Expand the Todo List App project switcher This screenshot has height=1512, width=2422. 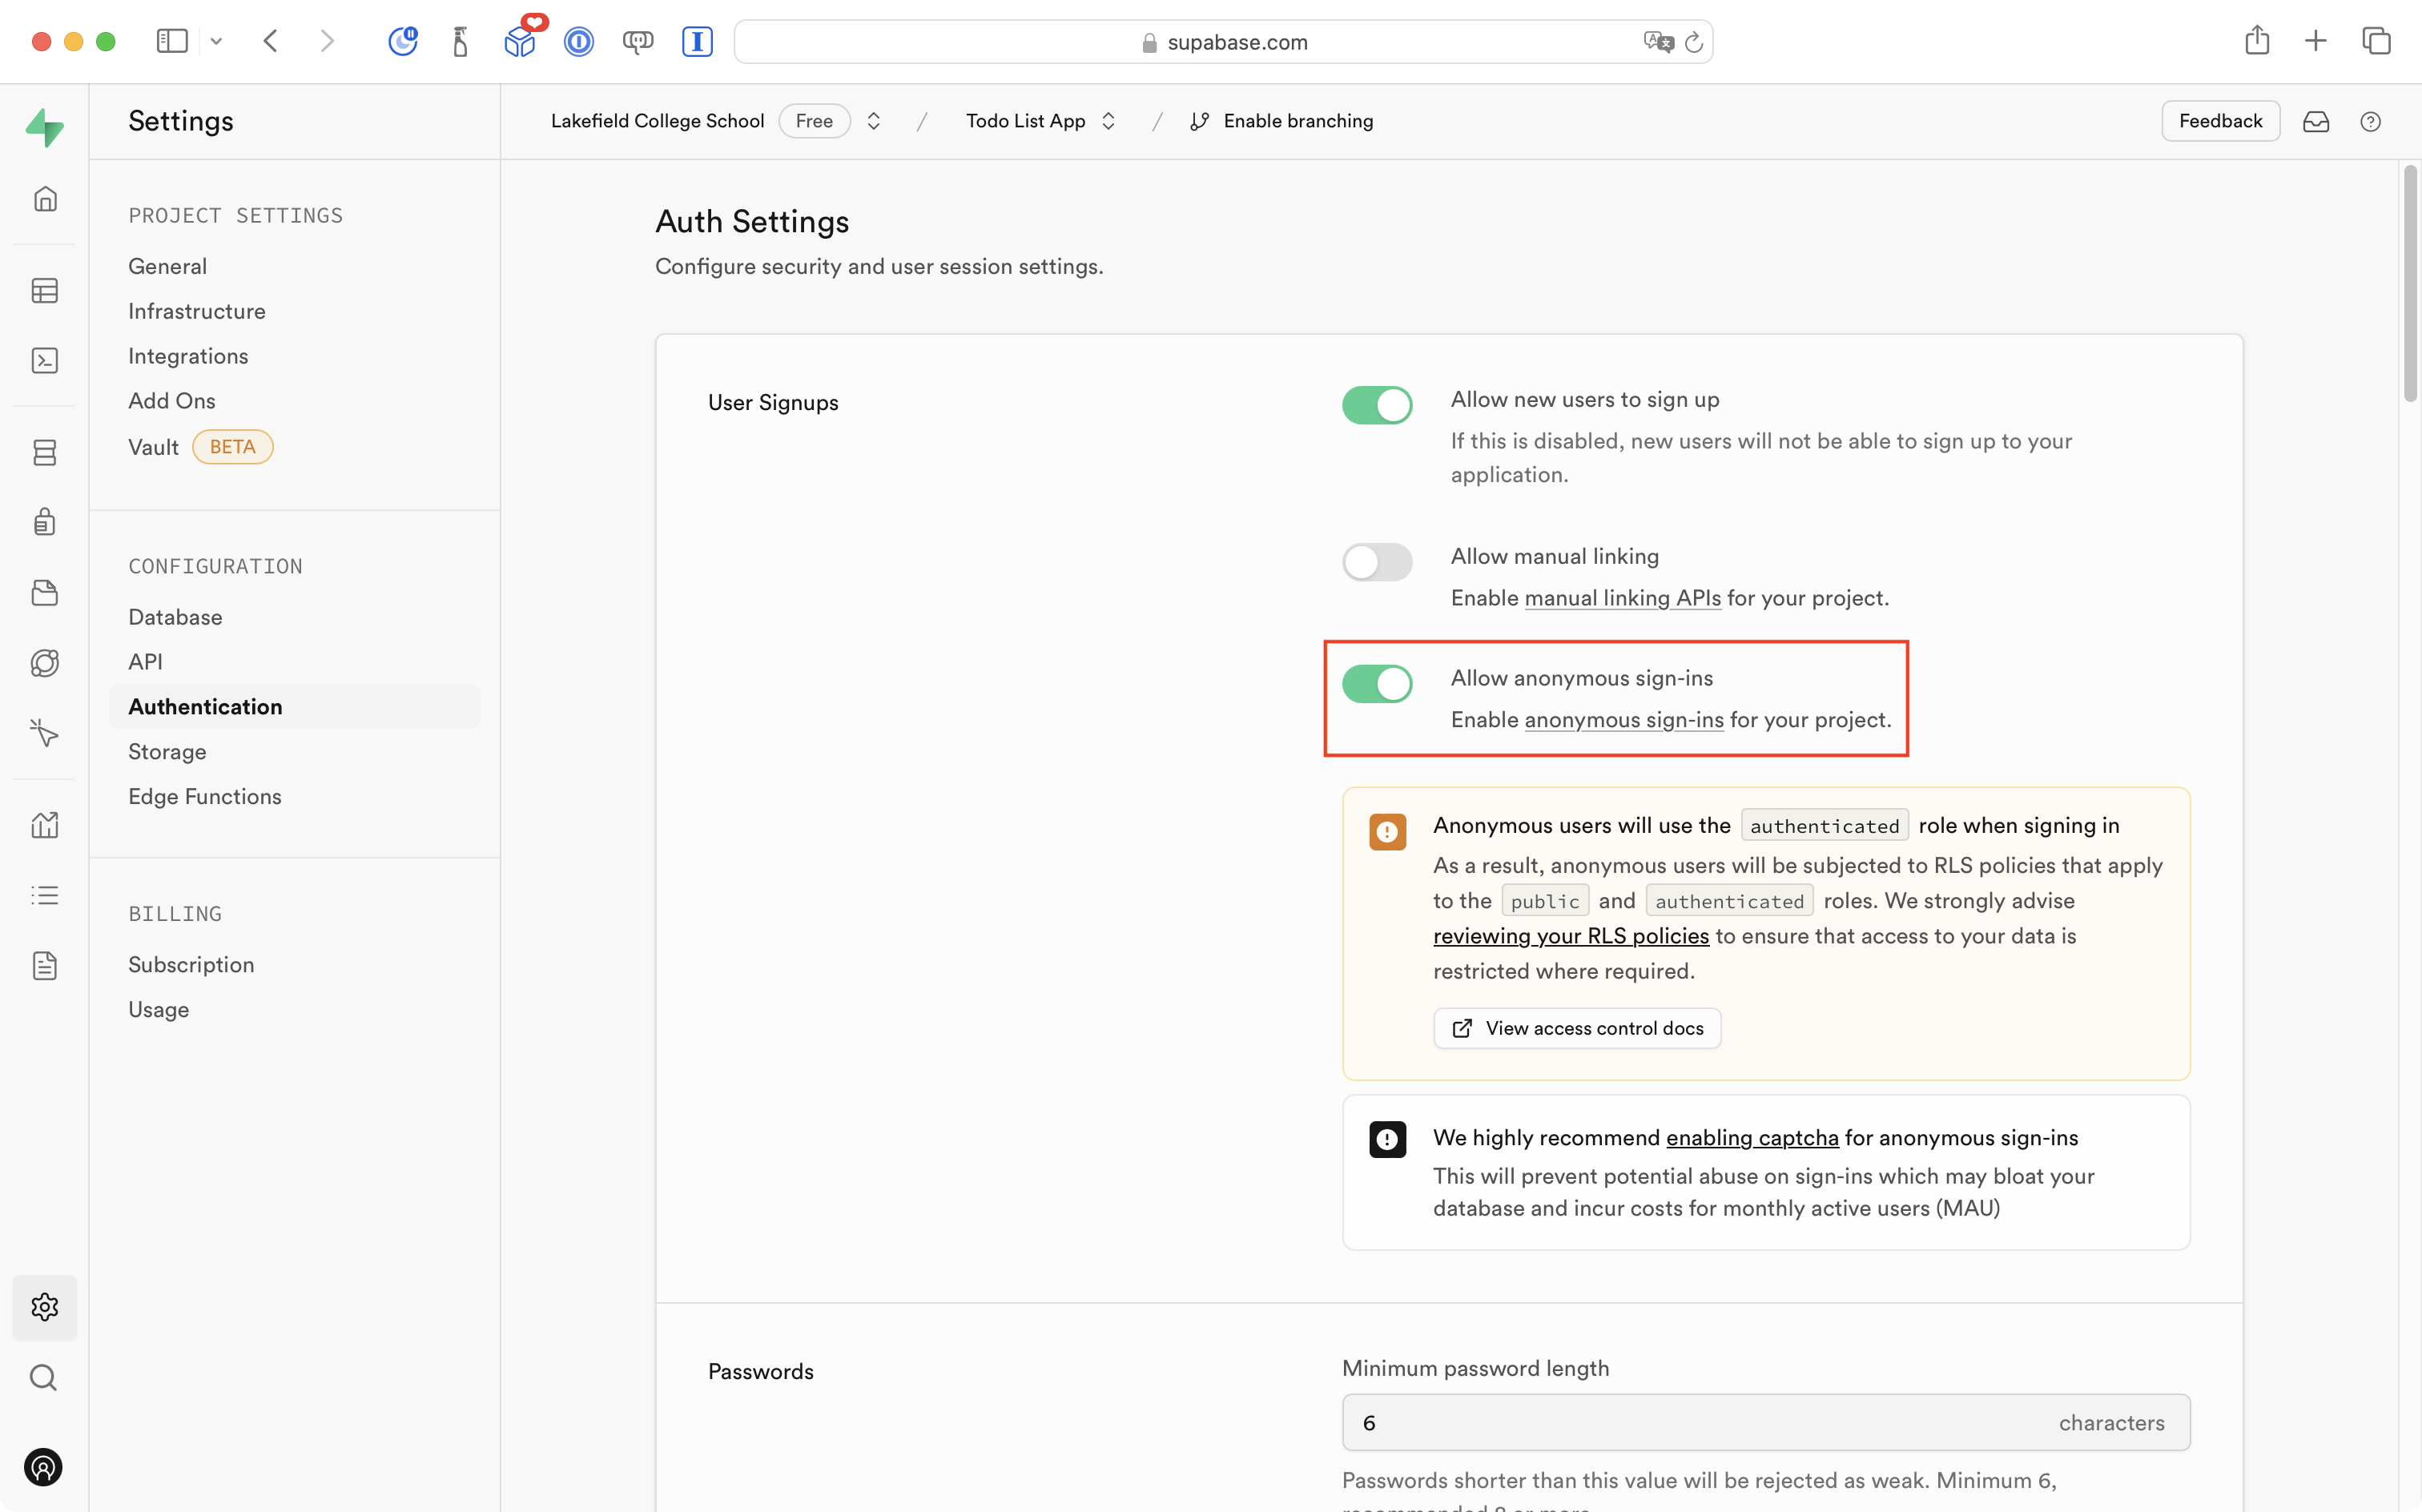click(1108, 121)
